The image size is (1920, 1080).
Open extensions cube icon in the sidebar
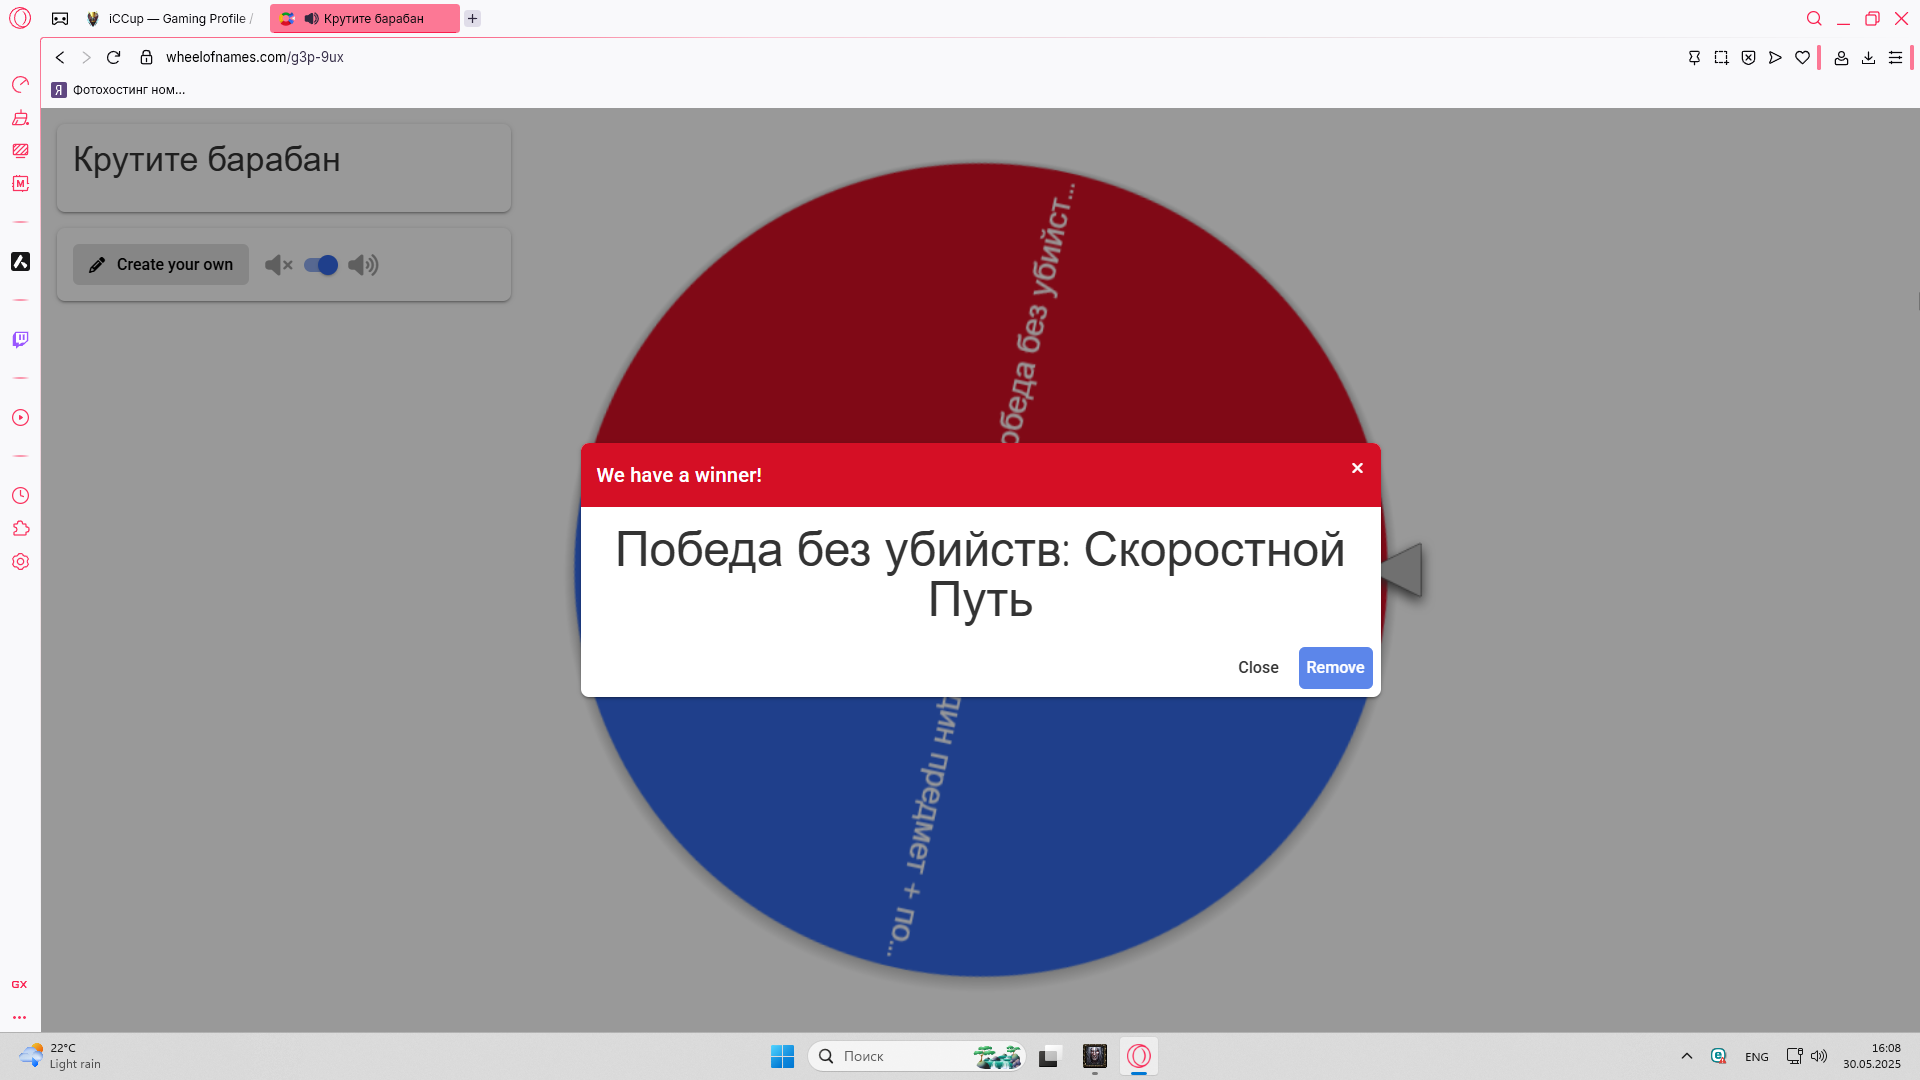20,529
